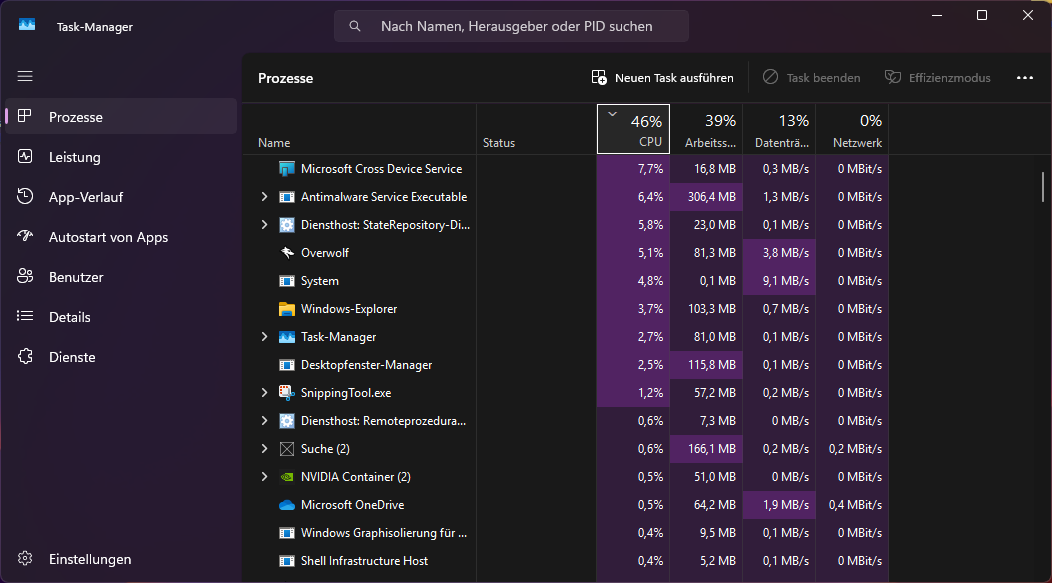This screenshot has width=1052, height=583.
Task: Open the Leistung page icon
Action: [26, 157]
